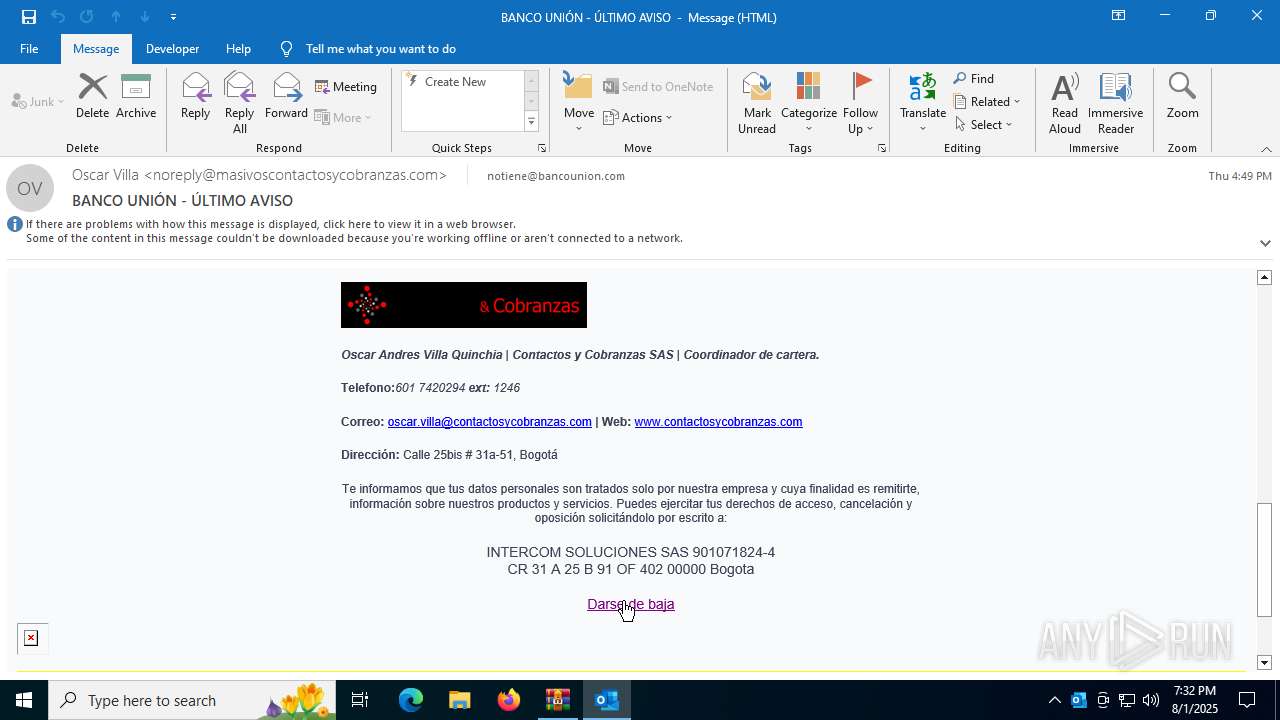The height and width of the screenshot is (720, 1280).
Task: Go to previous item with up arrow
Action: pos(115,17)
